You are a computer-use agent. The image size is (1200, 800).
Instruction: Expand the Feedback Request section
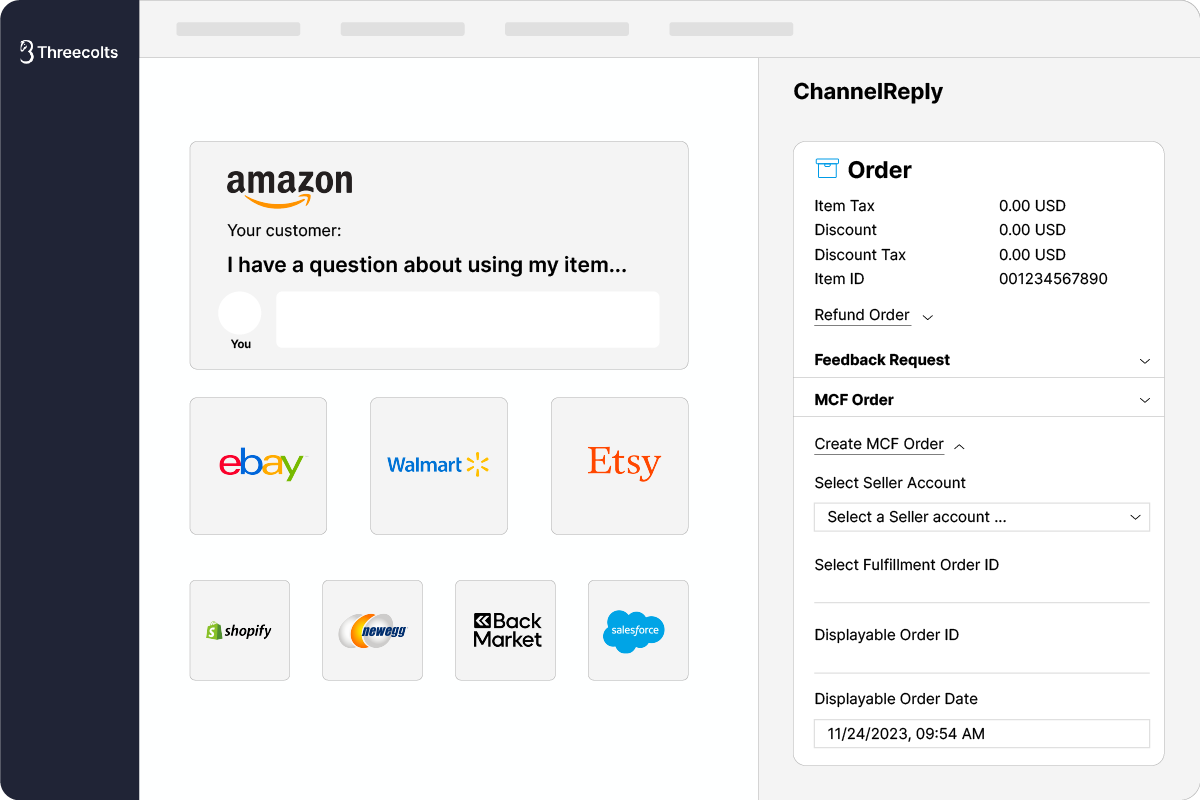pos(1145,360)
